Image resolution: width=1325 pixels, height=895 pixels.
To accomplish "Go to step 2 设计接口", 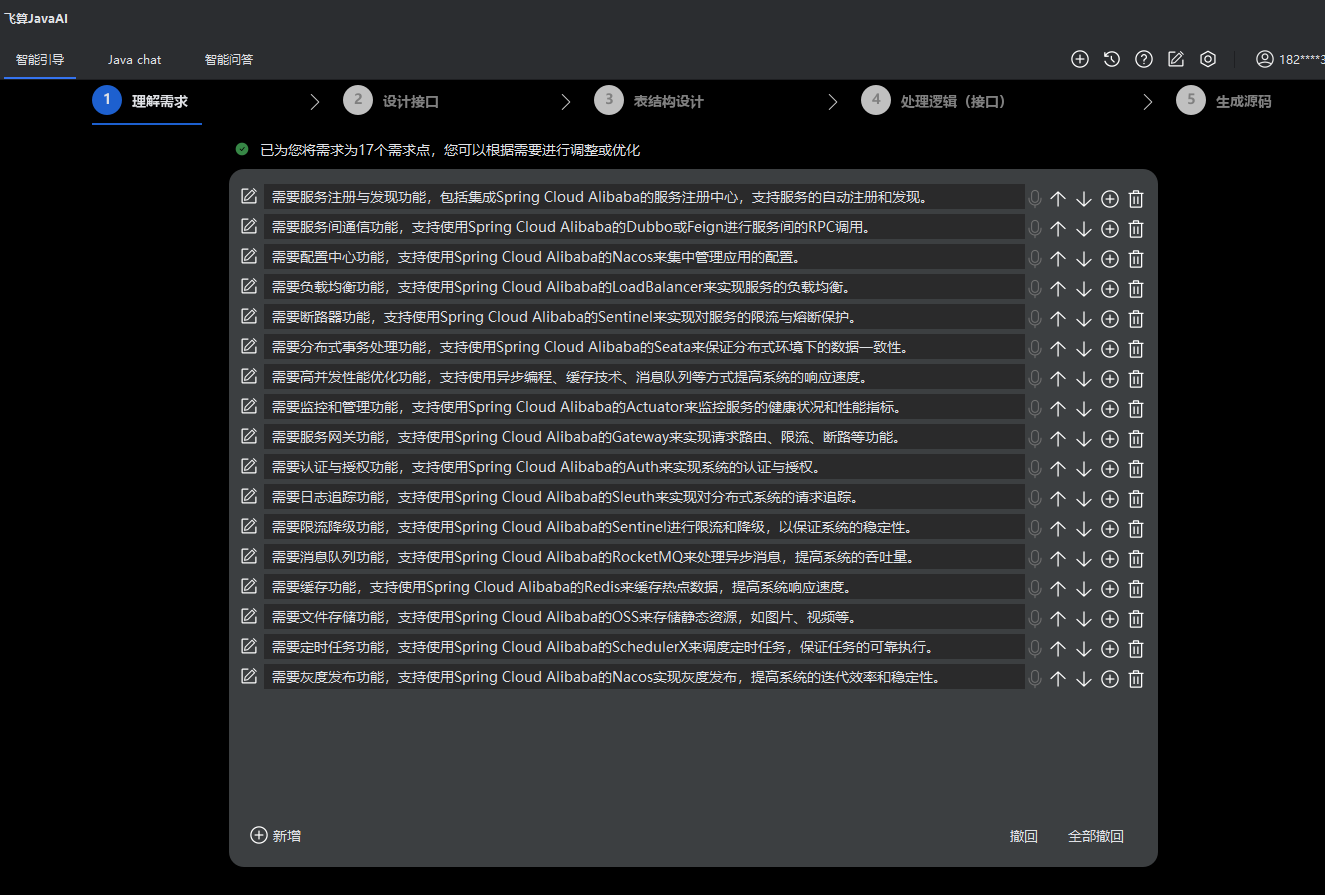I will pyautogui.click(x=391, y=101).
